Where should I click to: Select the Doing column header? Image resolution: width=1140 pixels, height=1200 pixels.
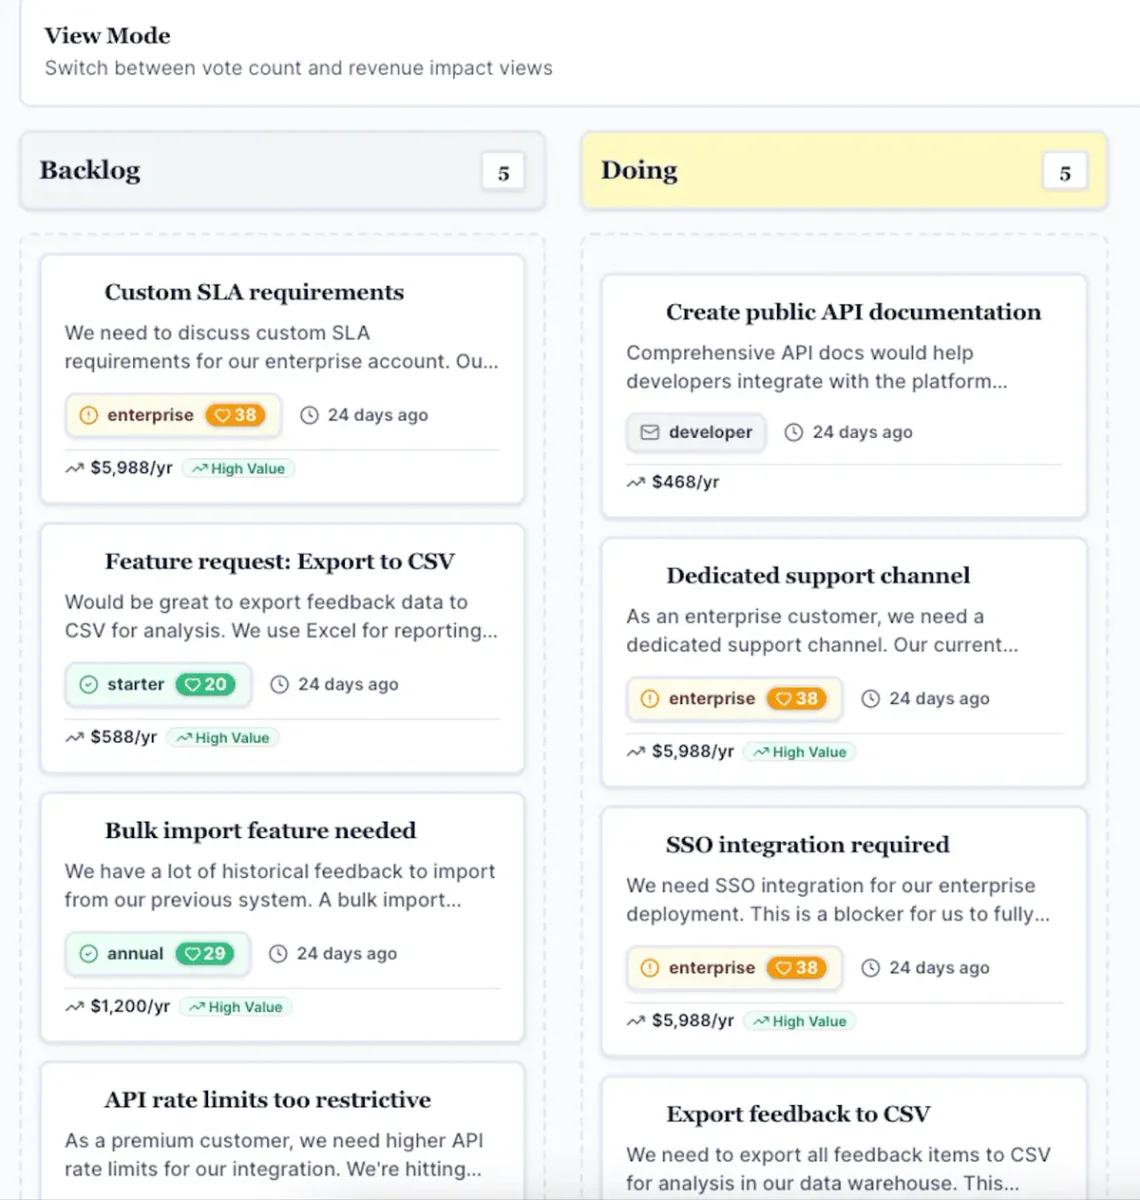click(x=638, y=170)
